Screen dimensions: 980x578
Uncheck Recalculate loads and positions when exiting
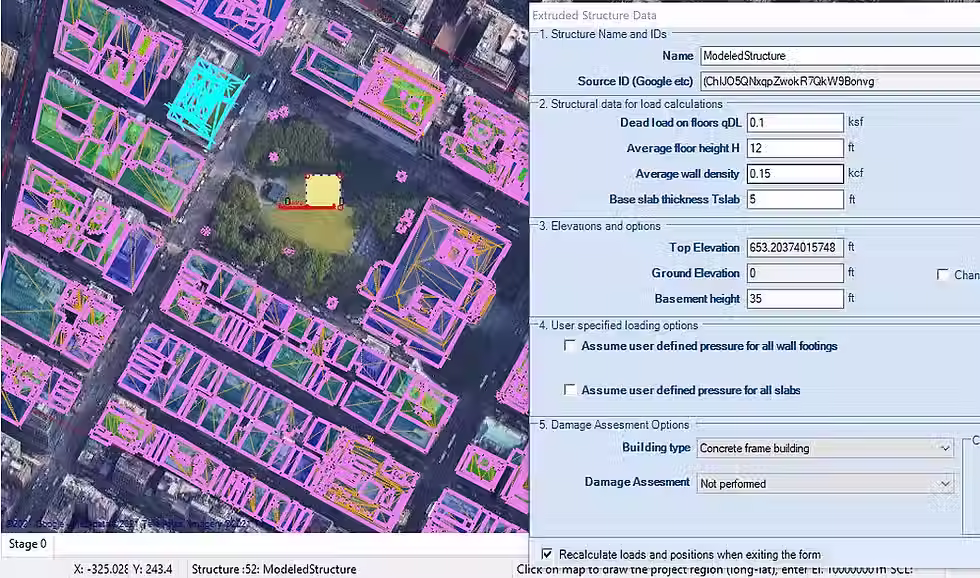click(547, 554)
